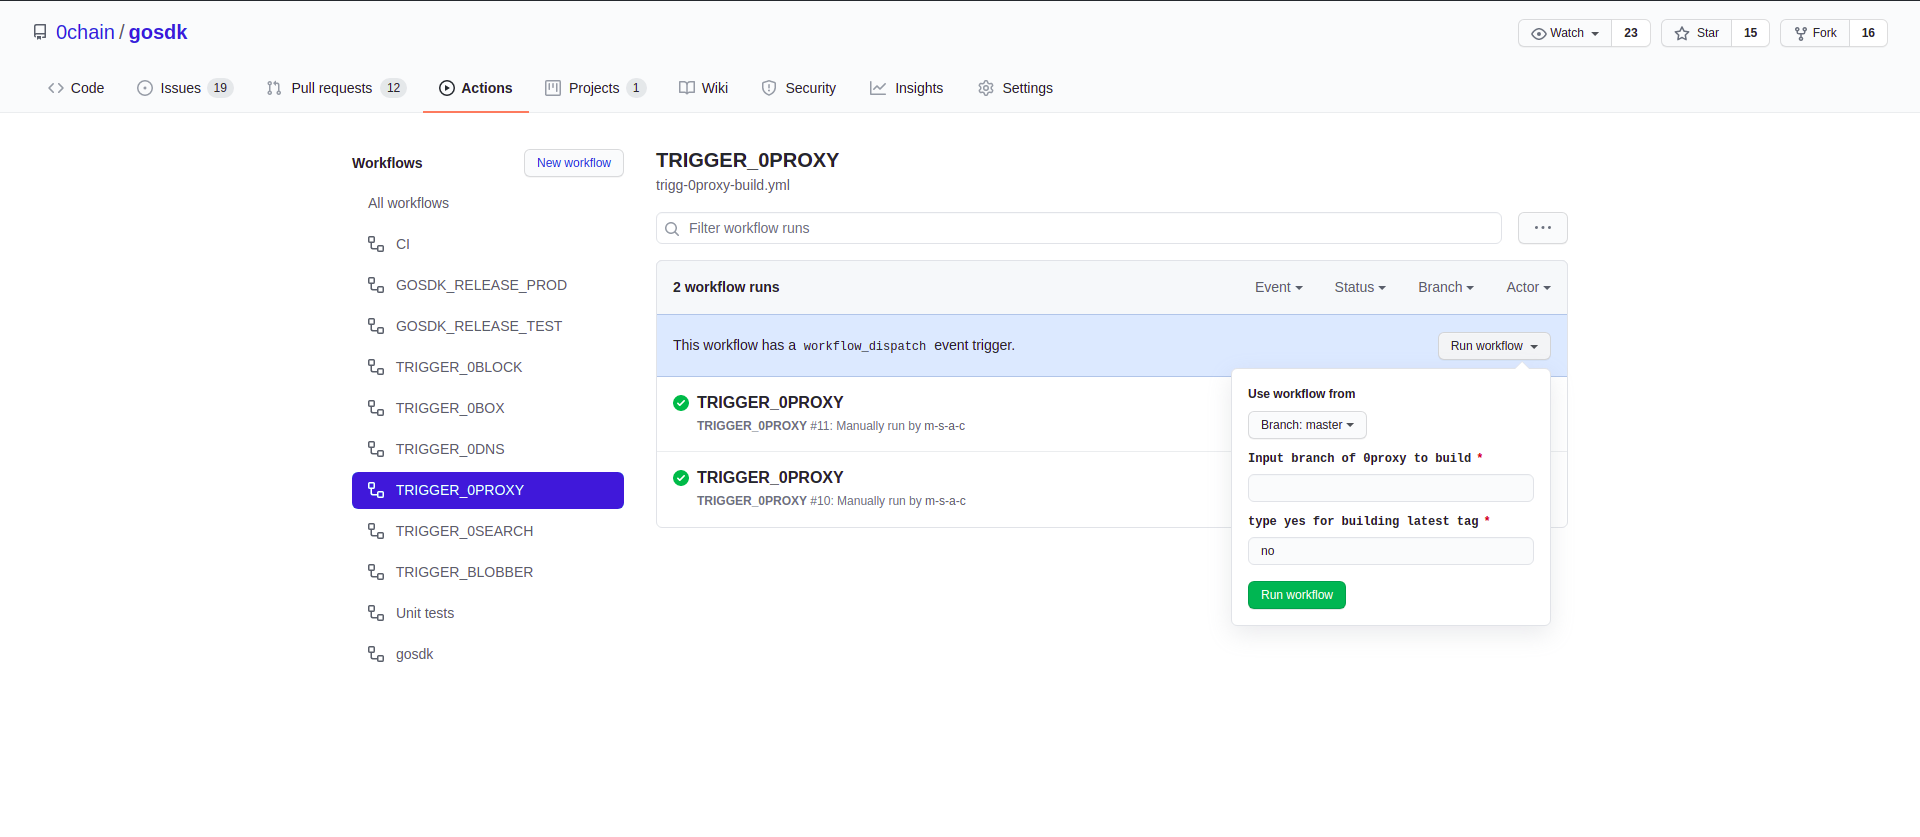
Task: Click the Filter workflow runs field
Action: 1079,228
